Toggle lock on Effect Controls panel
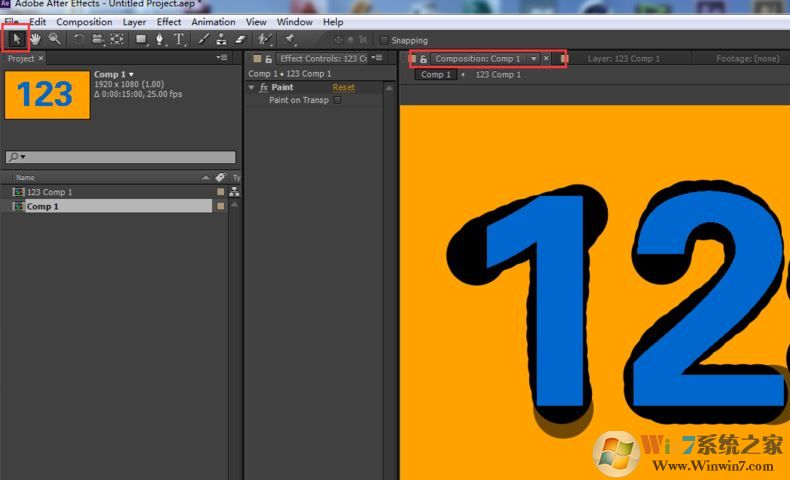Viewport: 790px width, 480px height. point(268,59)
